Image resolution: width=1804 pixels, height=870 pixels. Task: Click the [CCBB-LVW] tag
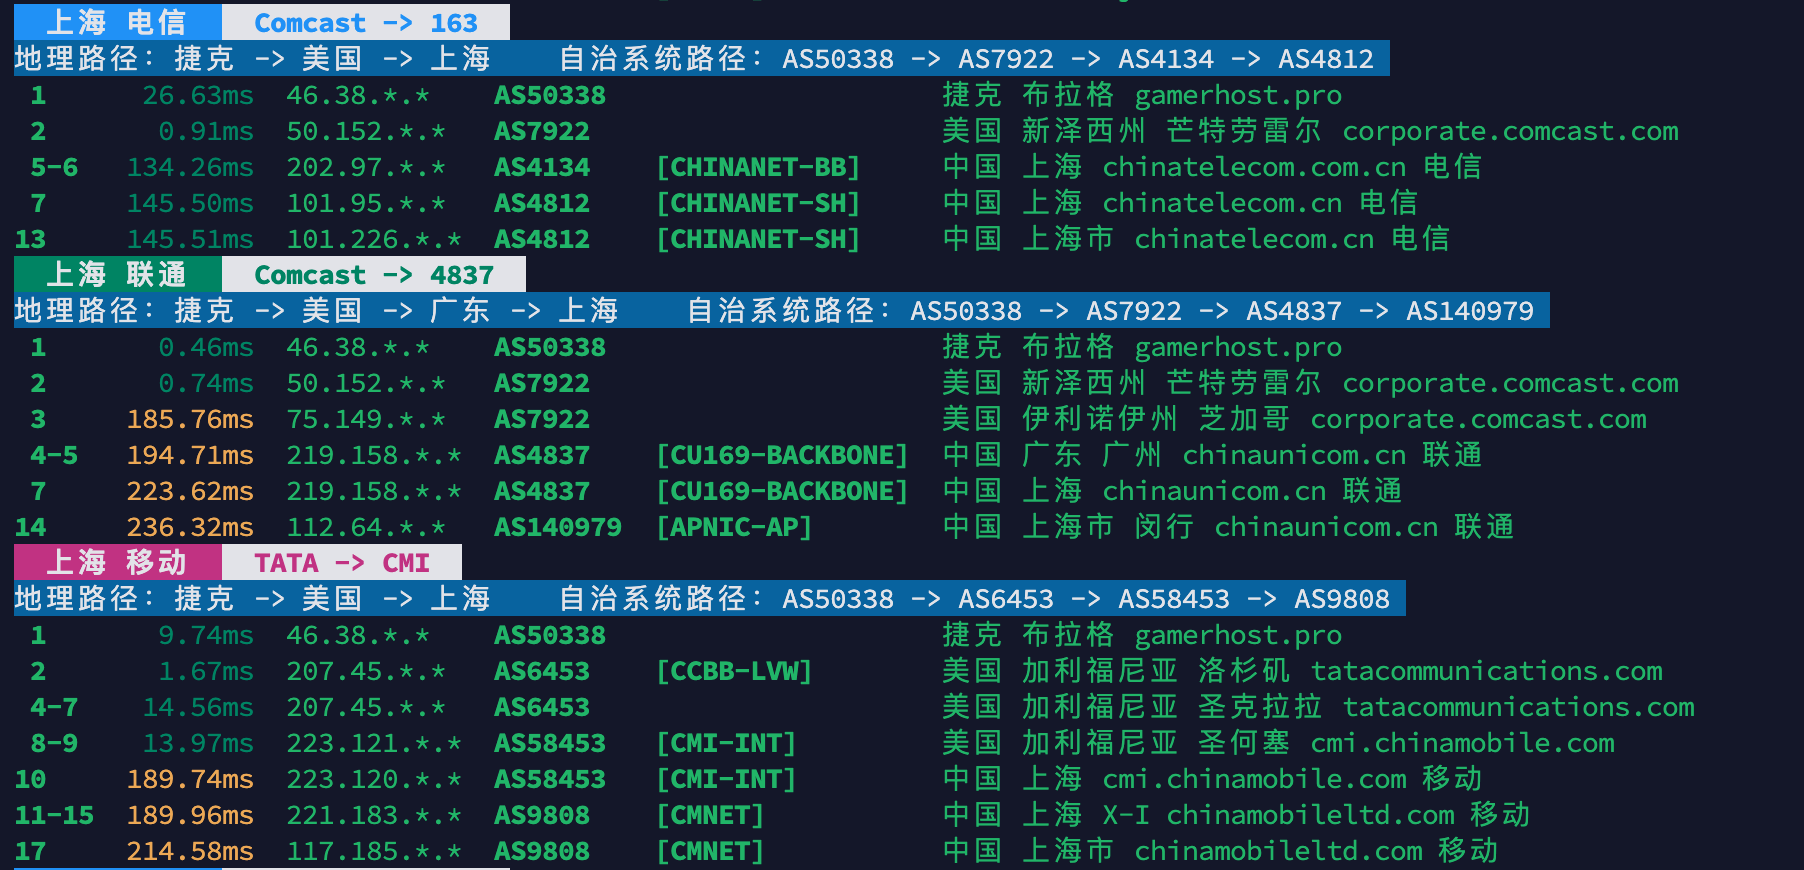[x=734, y=671]
